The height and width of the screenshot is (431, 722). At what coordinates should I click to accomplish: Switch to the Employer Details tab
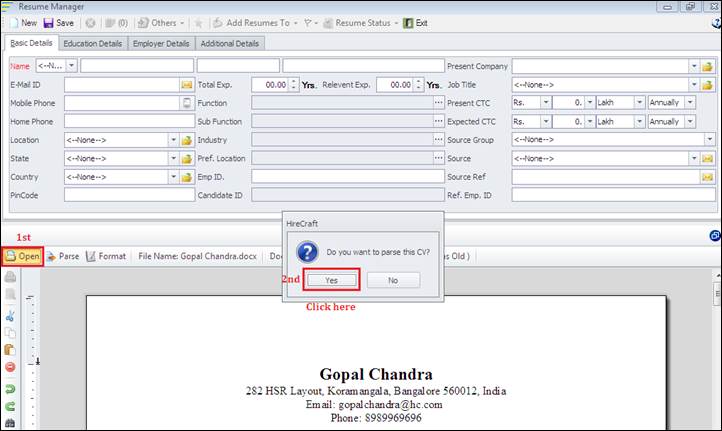point(161,44)
